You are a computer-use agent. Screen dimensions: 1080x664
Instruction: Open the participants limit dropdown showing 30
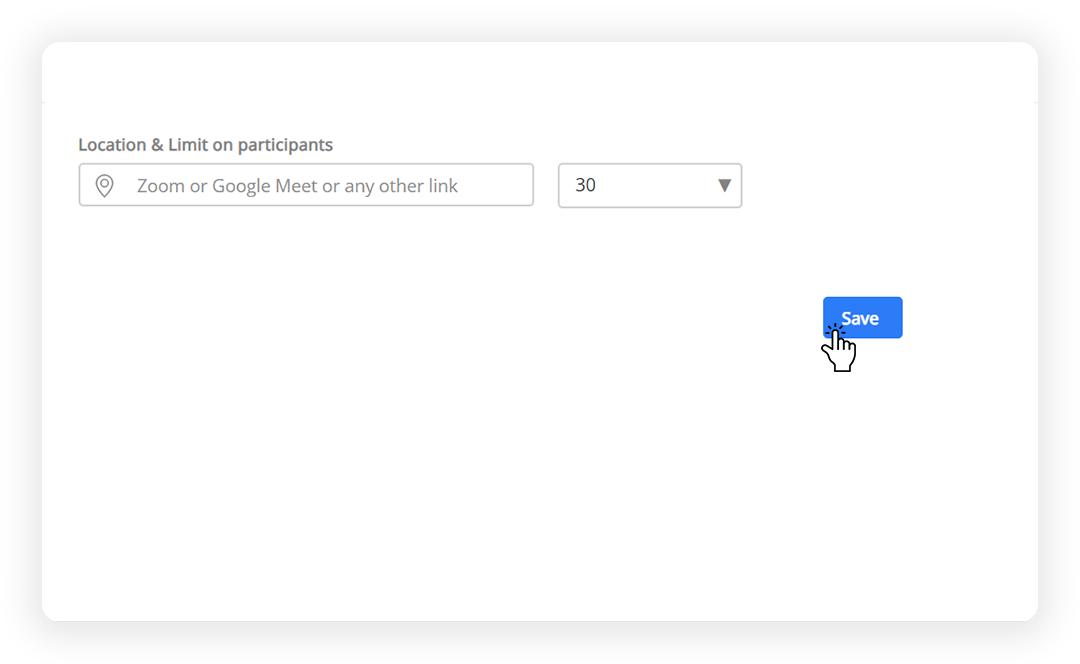(x=650, y=185)
